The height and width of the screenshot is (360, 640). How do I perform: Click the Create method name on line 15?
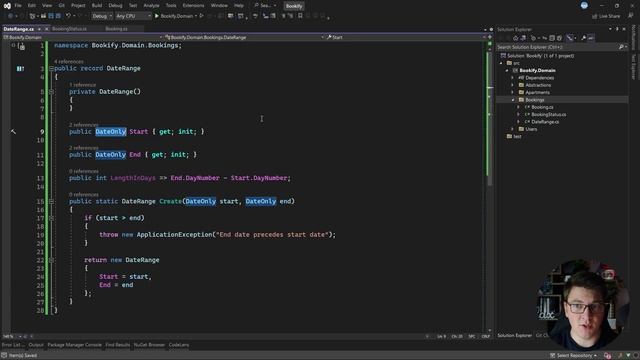pos(170,201)
